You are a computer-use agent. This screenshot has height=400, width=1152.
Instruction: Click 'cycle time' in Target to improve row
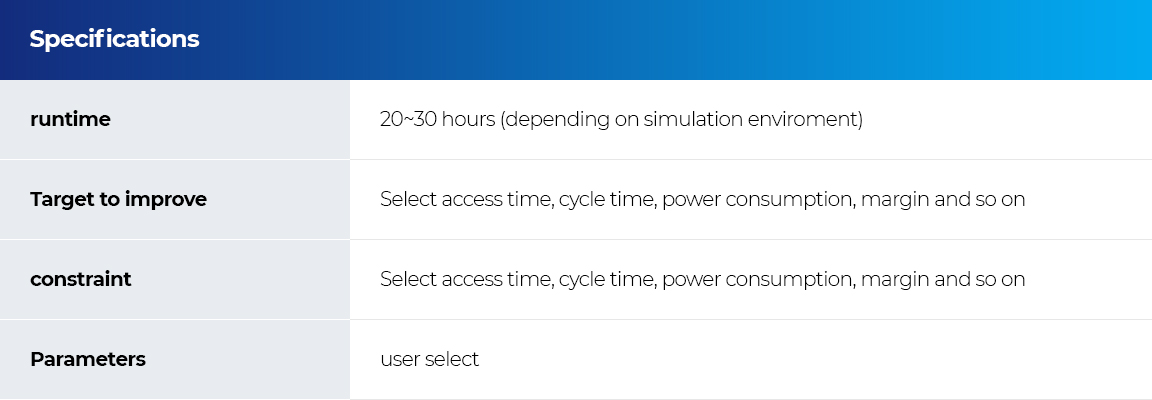coord(607,199)
